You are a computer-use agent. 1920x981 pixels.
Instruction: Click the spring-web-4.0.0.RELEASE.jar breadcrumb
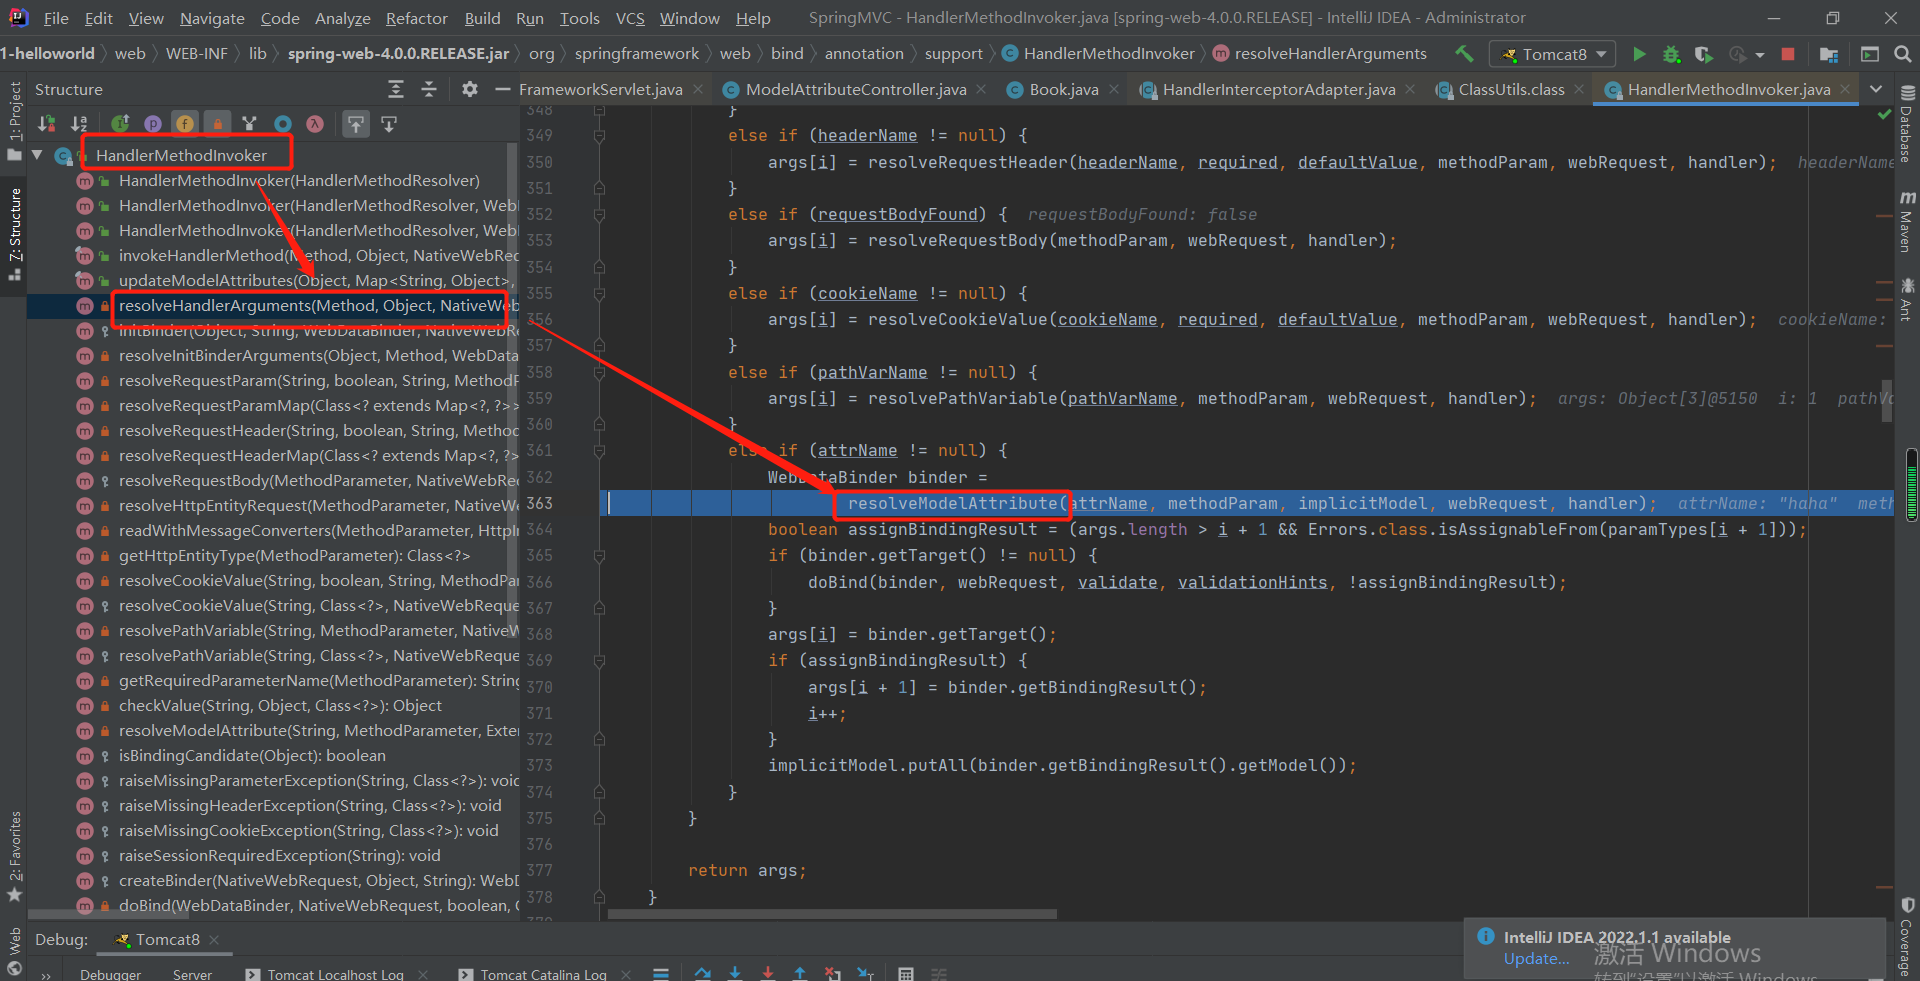(398, 54)
